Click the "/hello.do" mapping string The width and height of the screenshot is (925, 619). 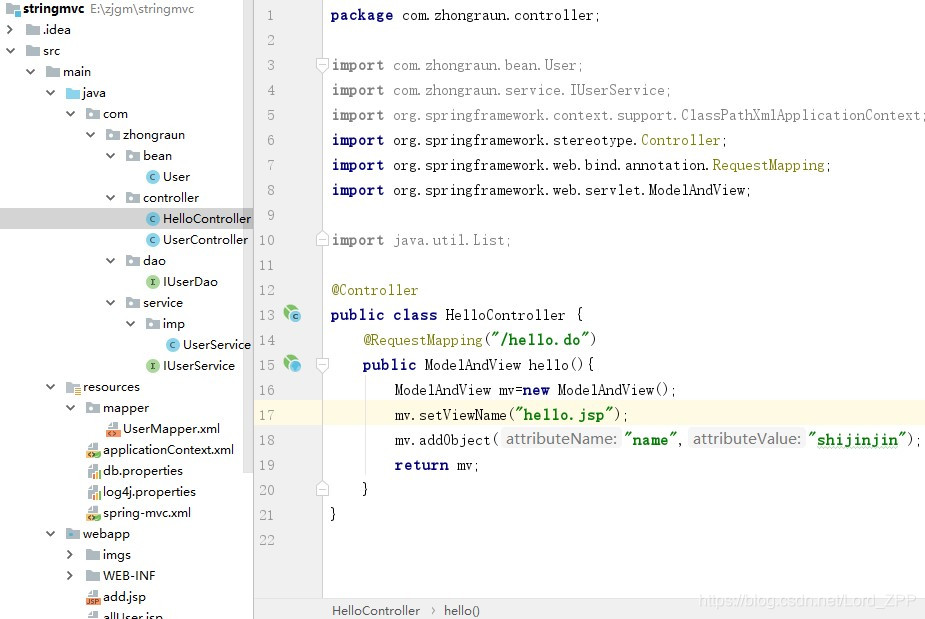tap(540, 340)
